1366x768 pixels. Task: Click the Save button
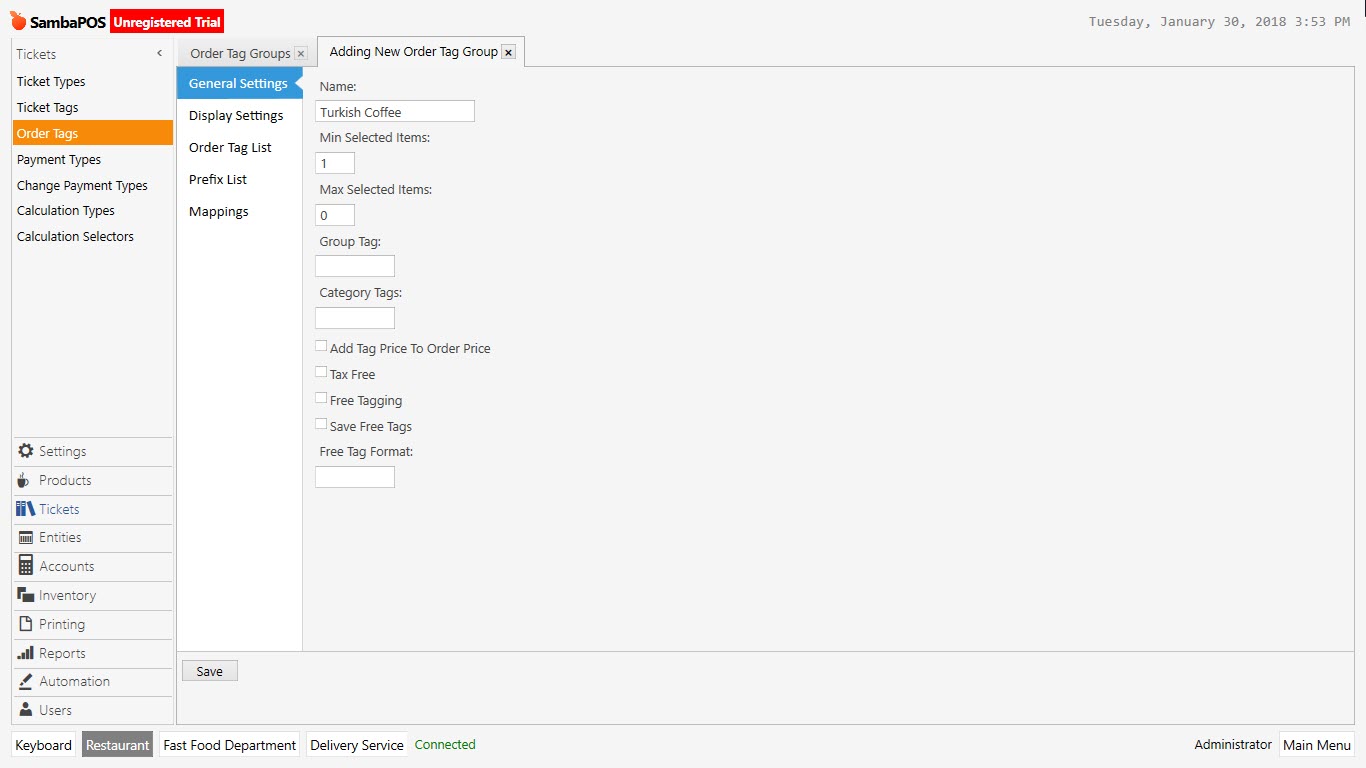coord(209,670)
